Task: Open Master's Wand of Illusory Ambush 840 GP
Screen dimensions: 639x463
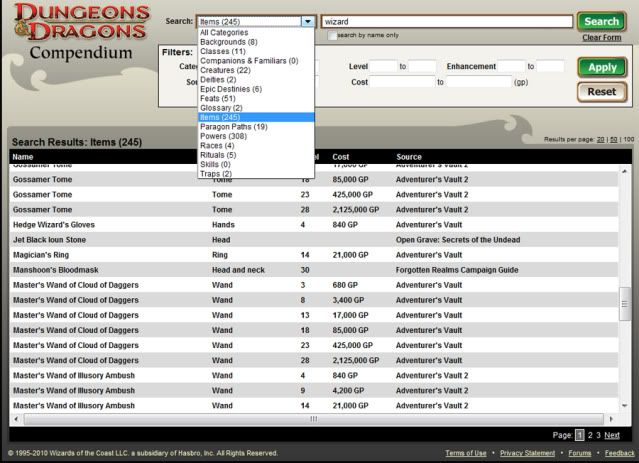Action: [x=74, y=375]
